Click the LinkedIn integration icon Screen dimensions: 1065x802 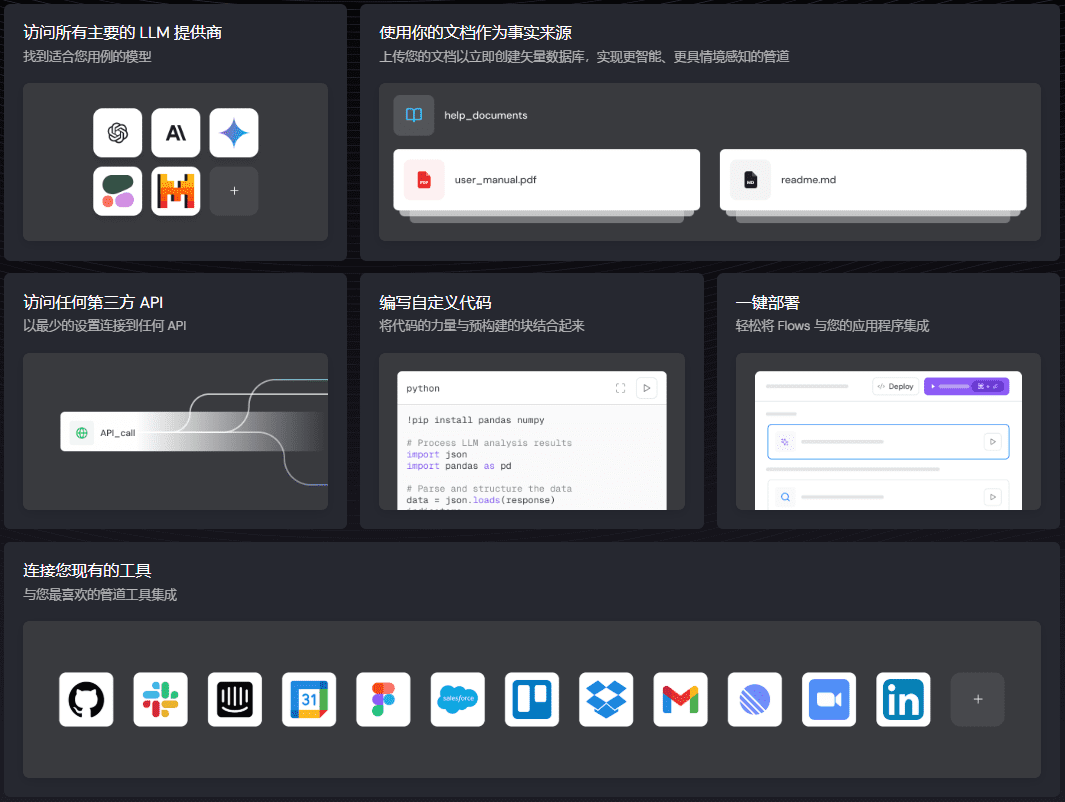point(903,699)
